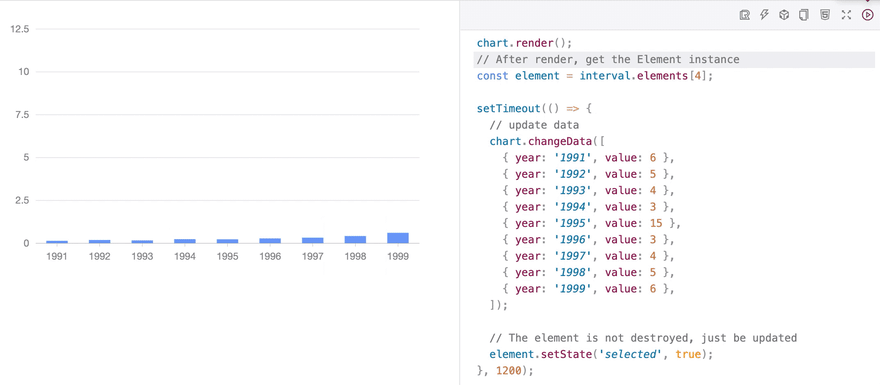Click the 1996 x-axis label on chart
The width and height of the screenshot is (880, 385).
[270, 256]
